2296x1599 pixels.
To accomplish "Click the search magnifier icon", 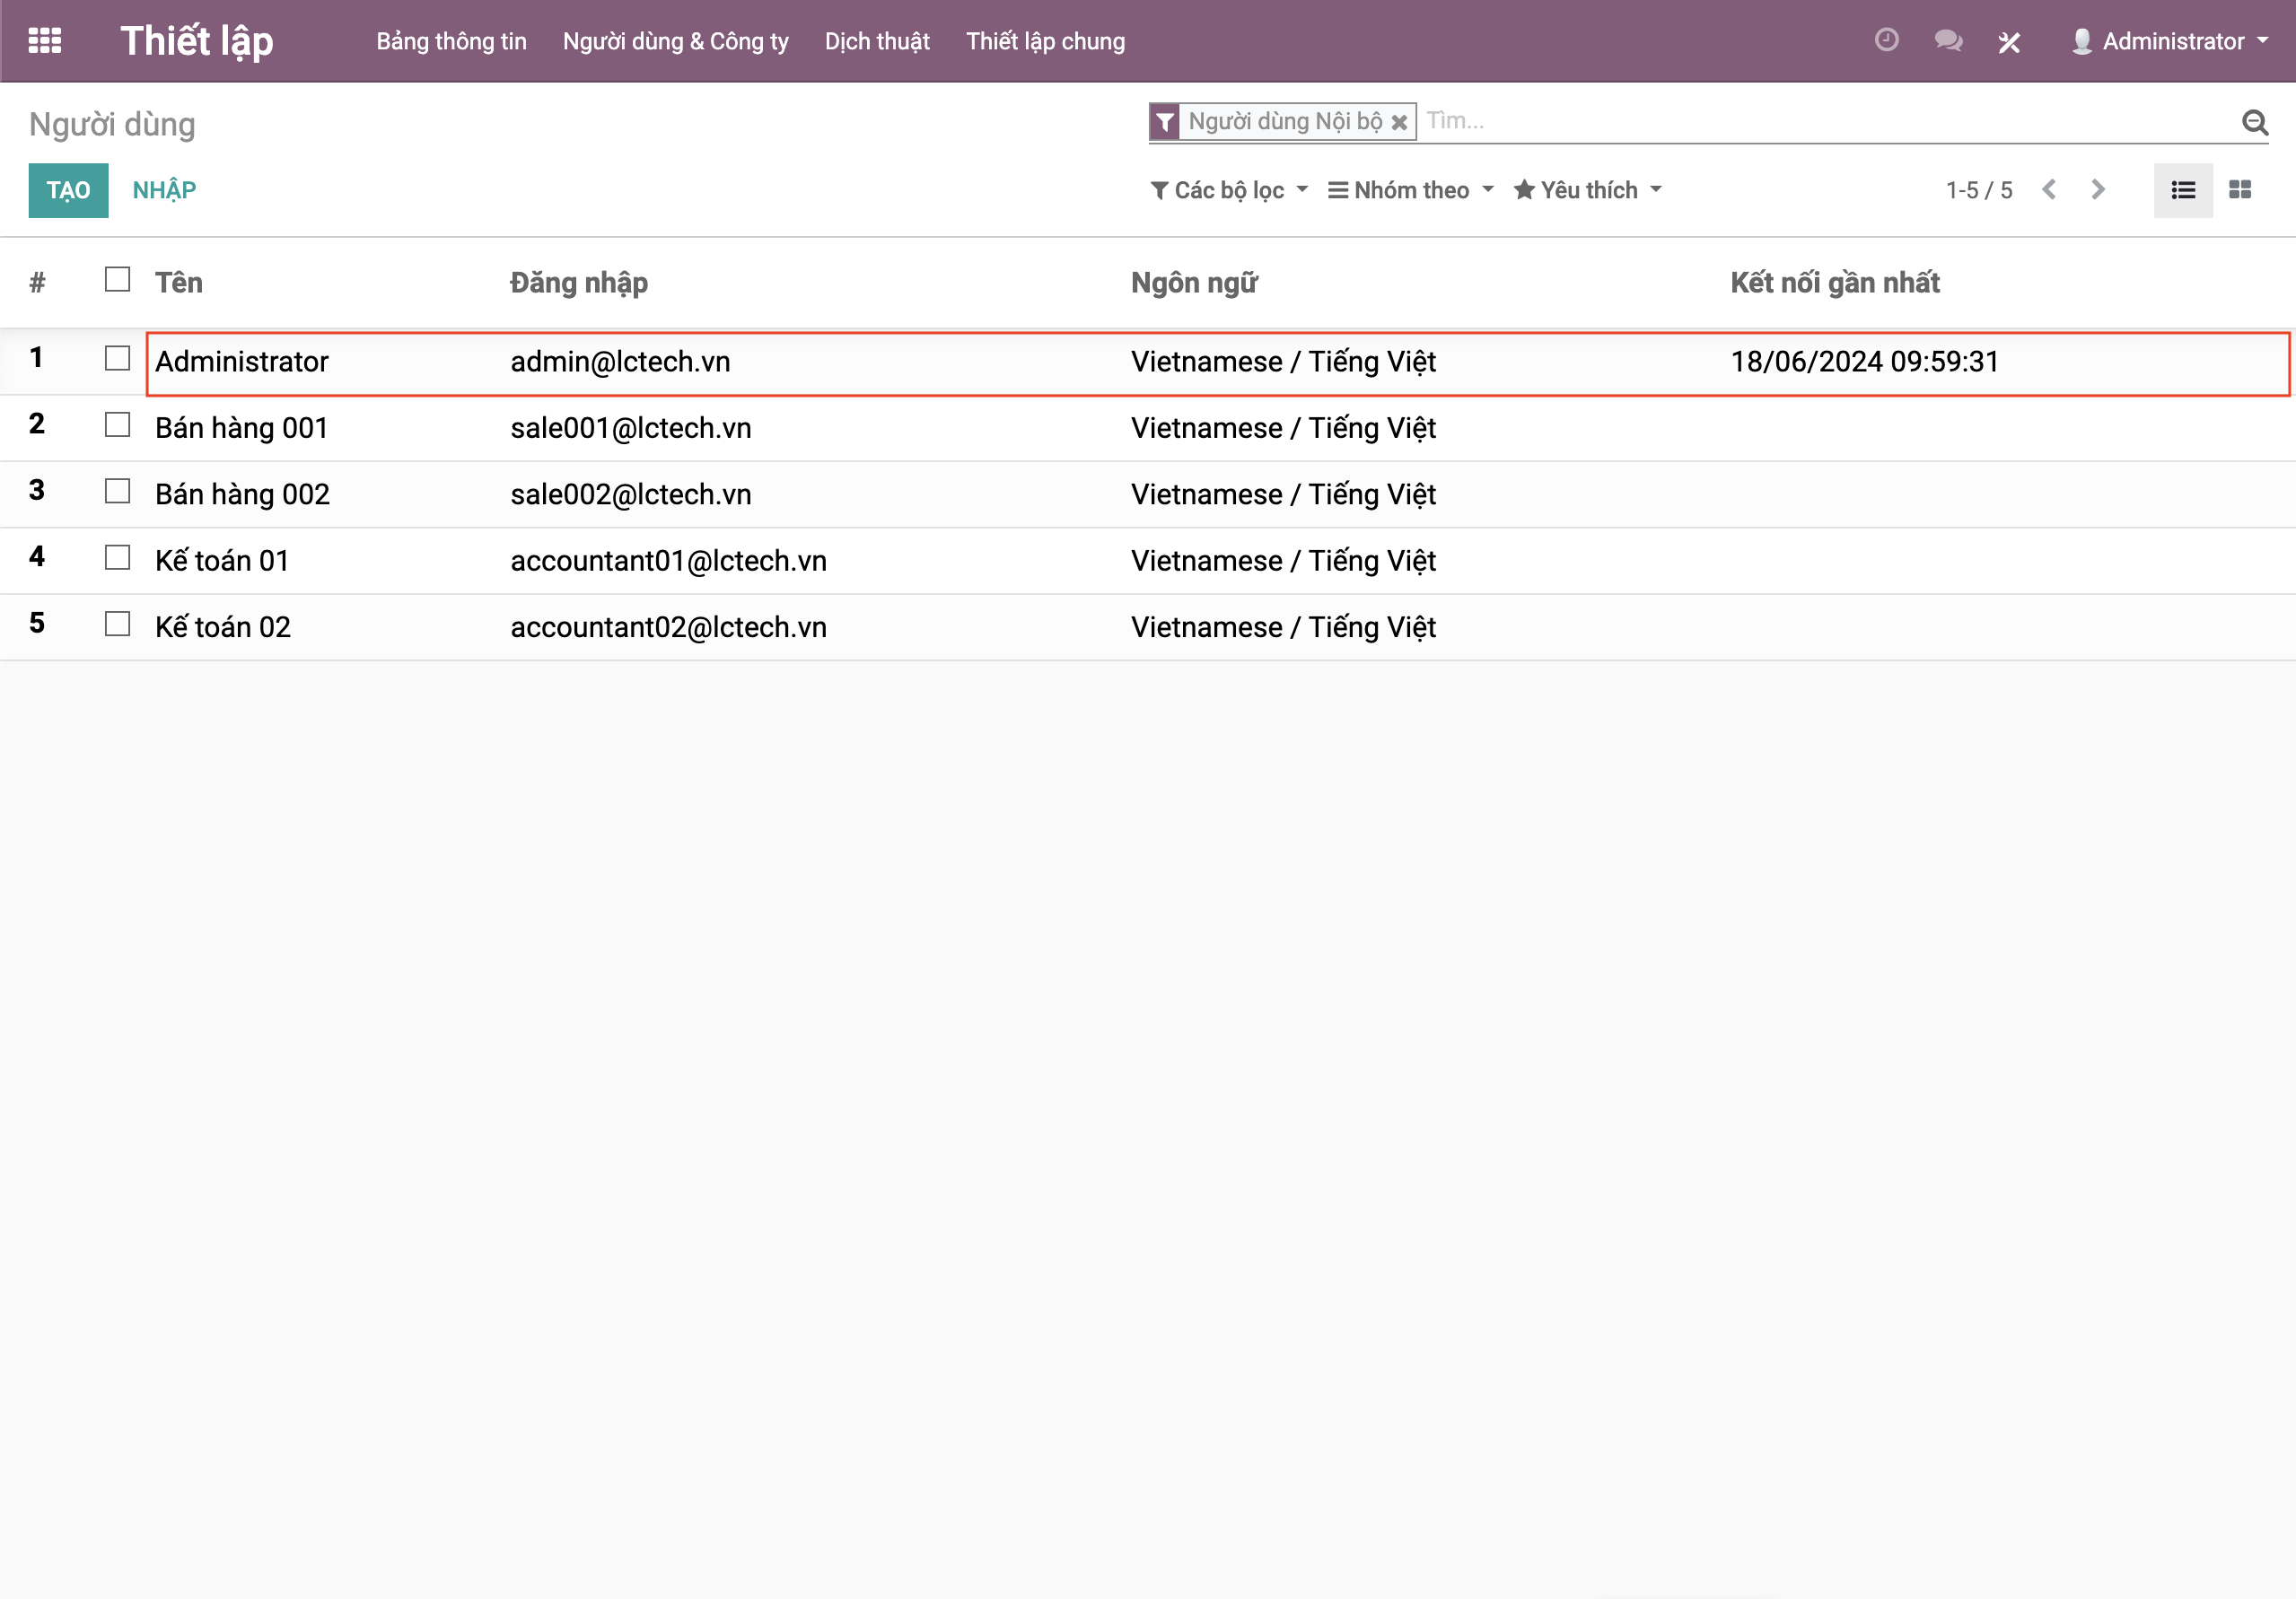I will coord(2254,122).
